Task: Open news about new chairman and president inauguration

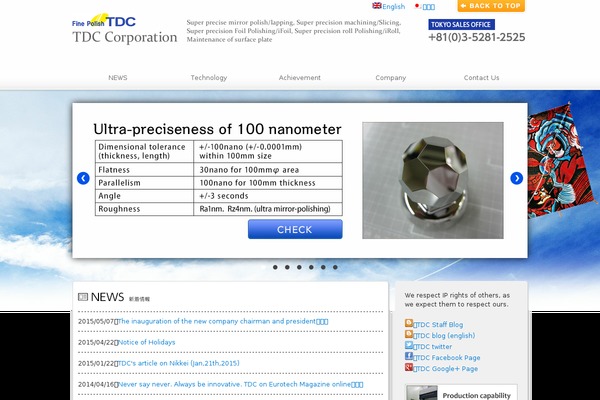Action: (x=222, y=321)
